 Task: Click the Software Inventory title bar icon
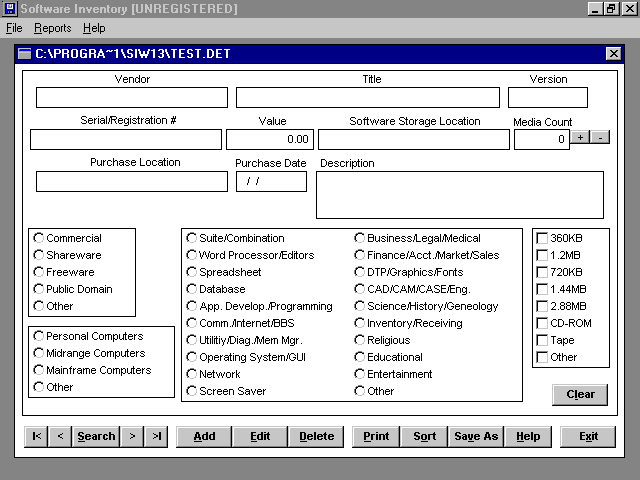click(9, 9)
